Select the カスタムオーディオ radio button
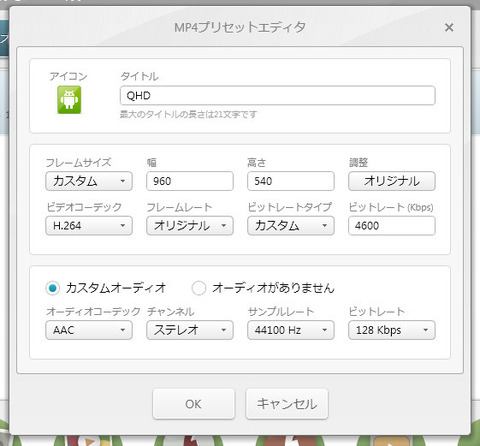This screenshot has width=480, height=446. click(x=53, y=288)
